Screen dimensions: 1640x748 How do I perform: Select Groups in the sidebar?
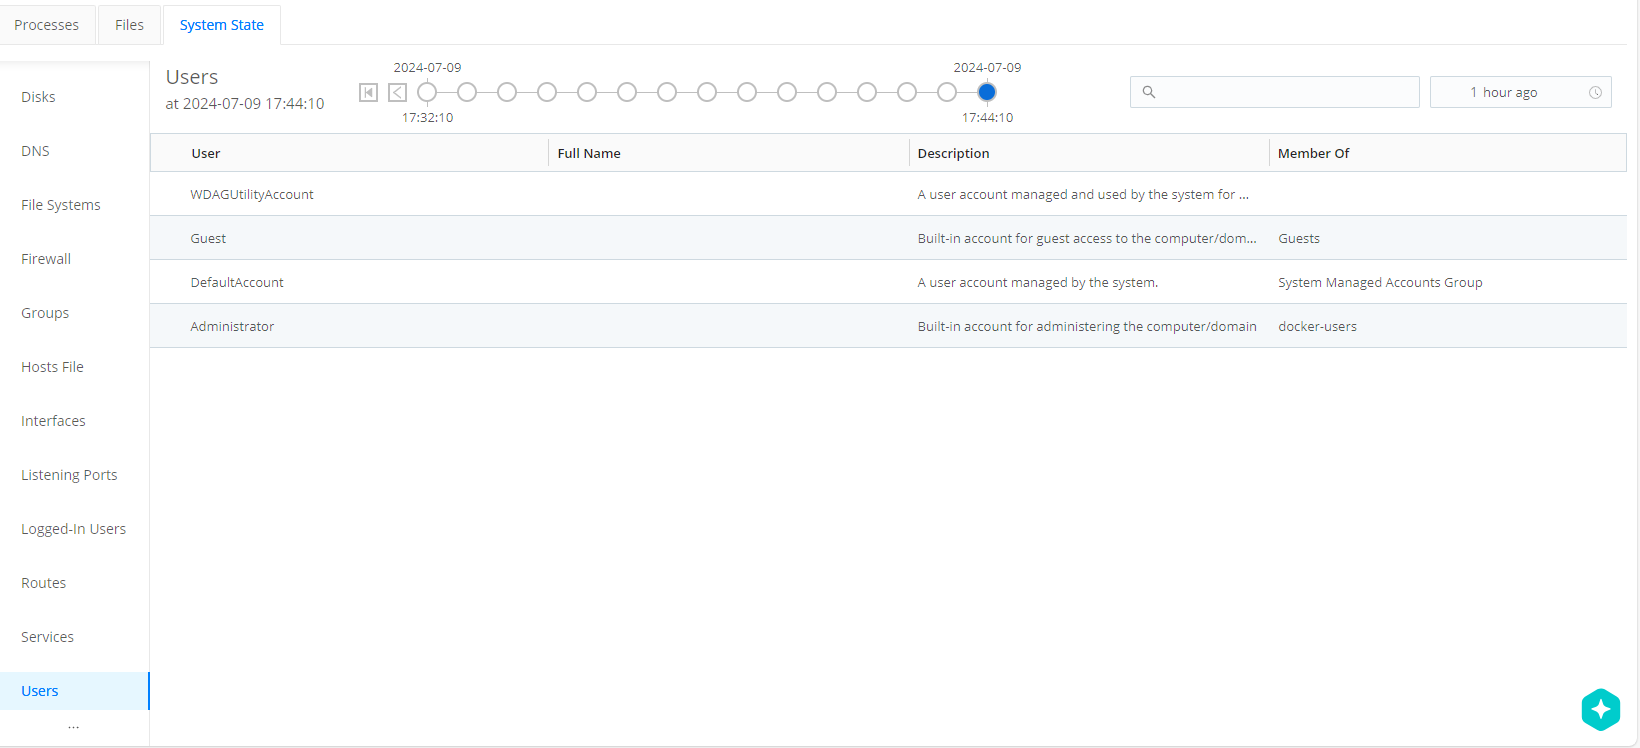(45, 313)
